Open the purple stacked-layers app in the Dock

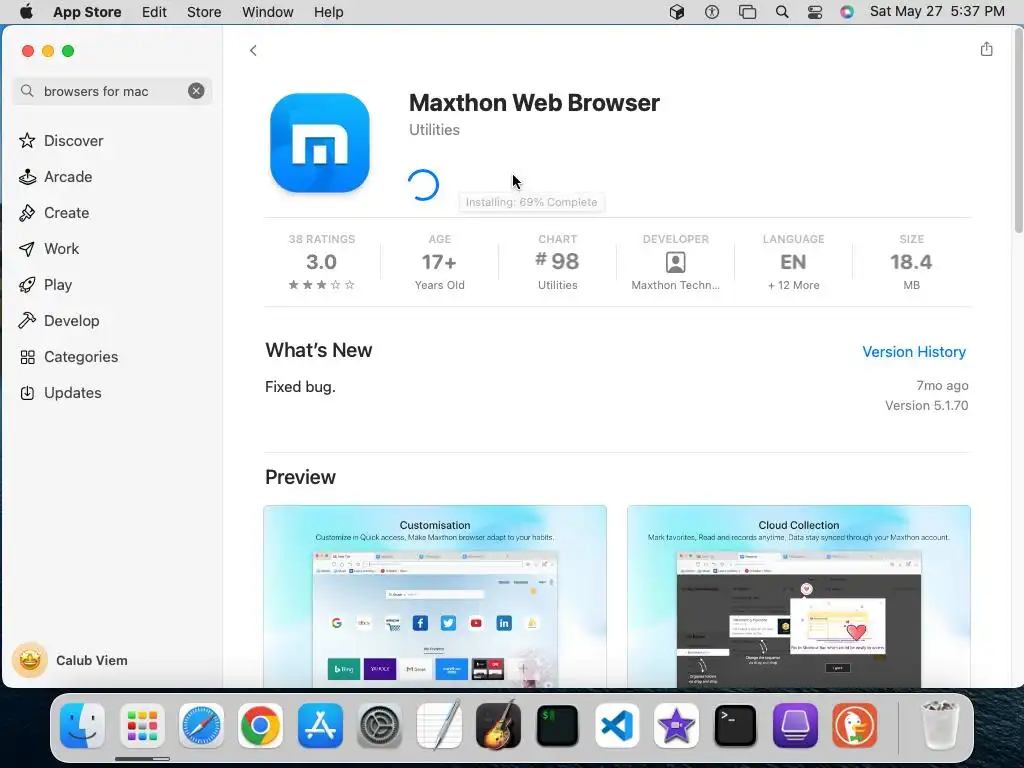point(795,726)
